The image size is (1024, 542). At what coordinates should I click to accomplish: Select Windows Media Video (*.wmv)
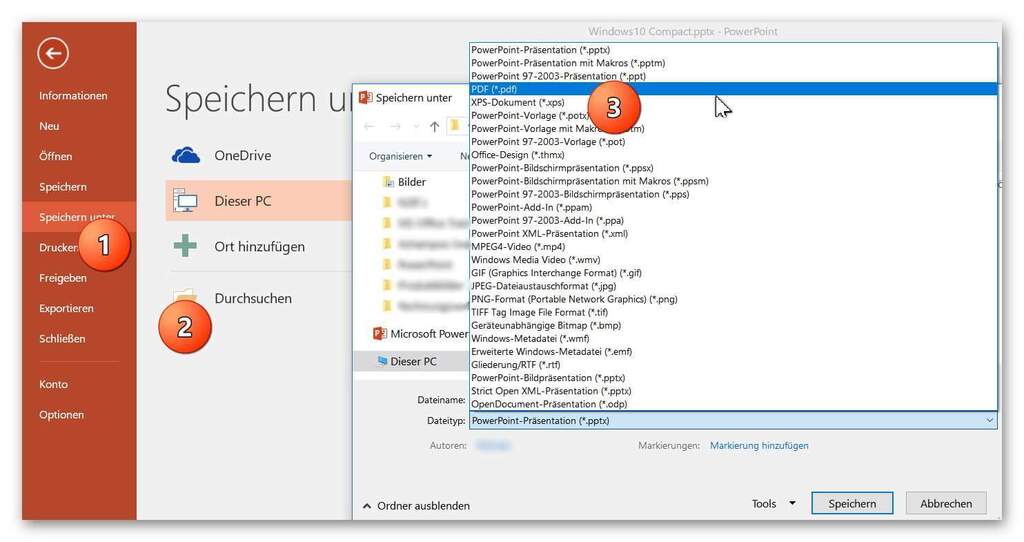point(733,259)
